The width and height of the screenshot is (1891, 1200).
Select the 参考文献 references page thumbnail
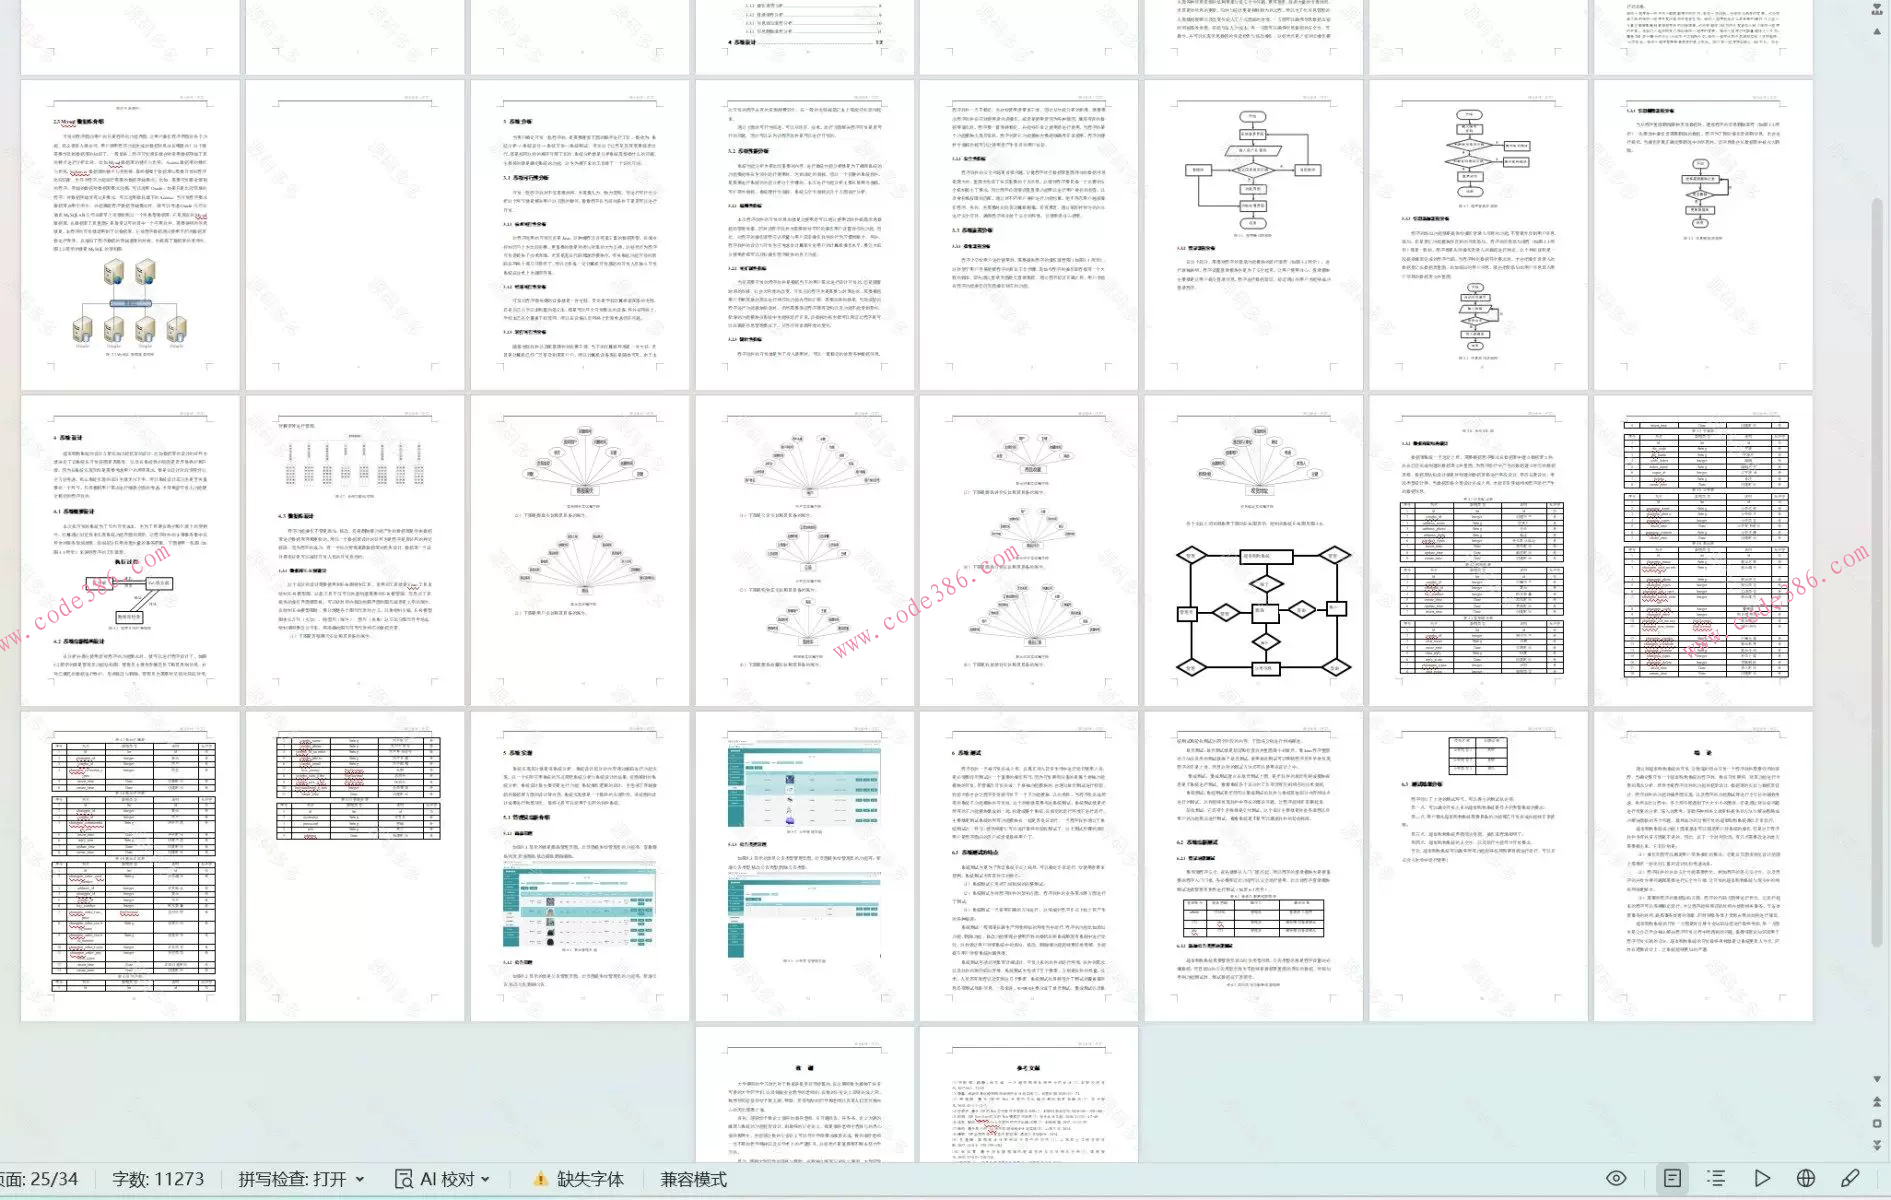pyautogui.click(x=1029, y=1094)
